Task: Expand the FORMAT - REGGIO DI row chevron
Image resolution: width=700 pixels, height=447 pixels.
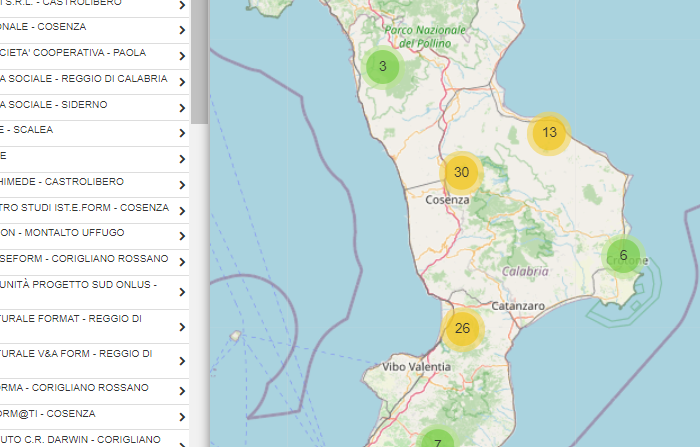Action: pos(182,327)
